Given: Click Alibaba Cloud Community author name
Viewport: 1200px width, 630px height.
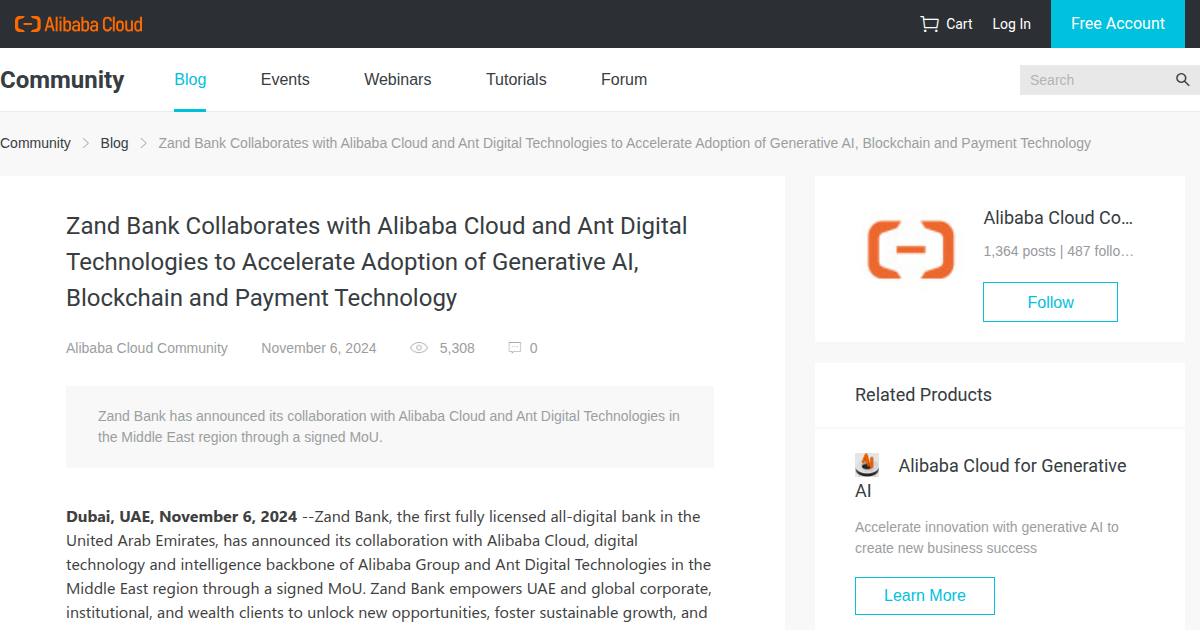Looking at the screenshot, I should [146, 347].
